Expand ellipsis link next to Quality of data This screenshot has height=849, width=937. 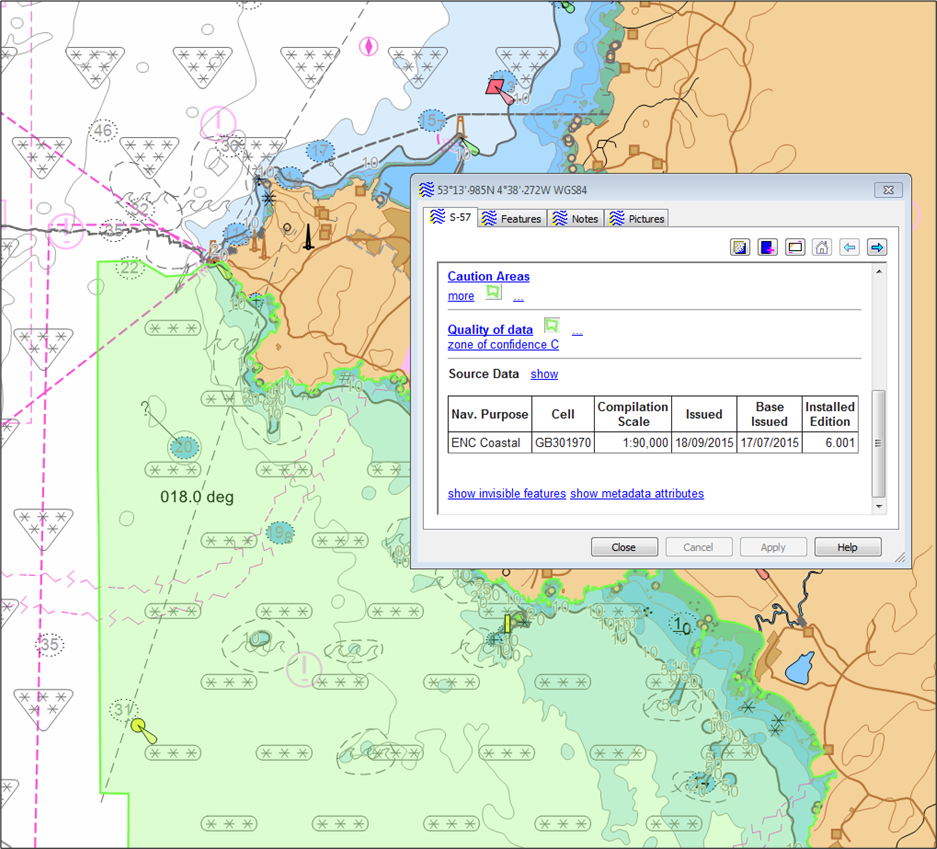tap(577, 331)
